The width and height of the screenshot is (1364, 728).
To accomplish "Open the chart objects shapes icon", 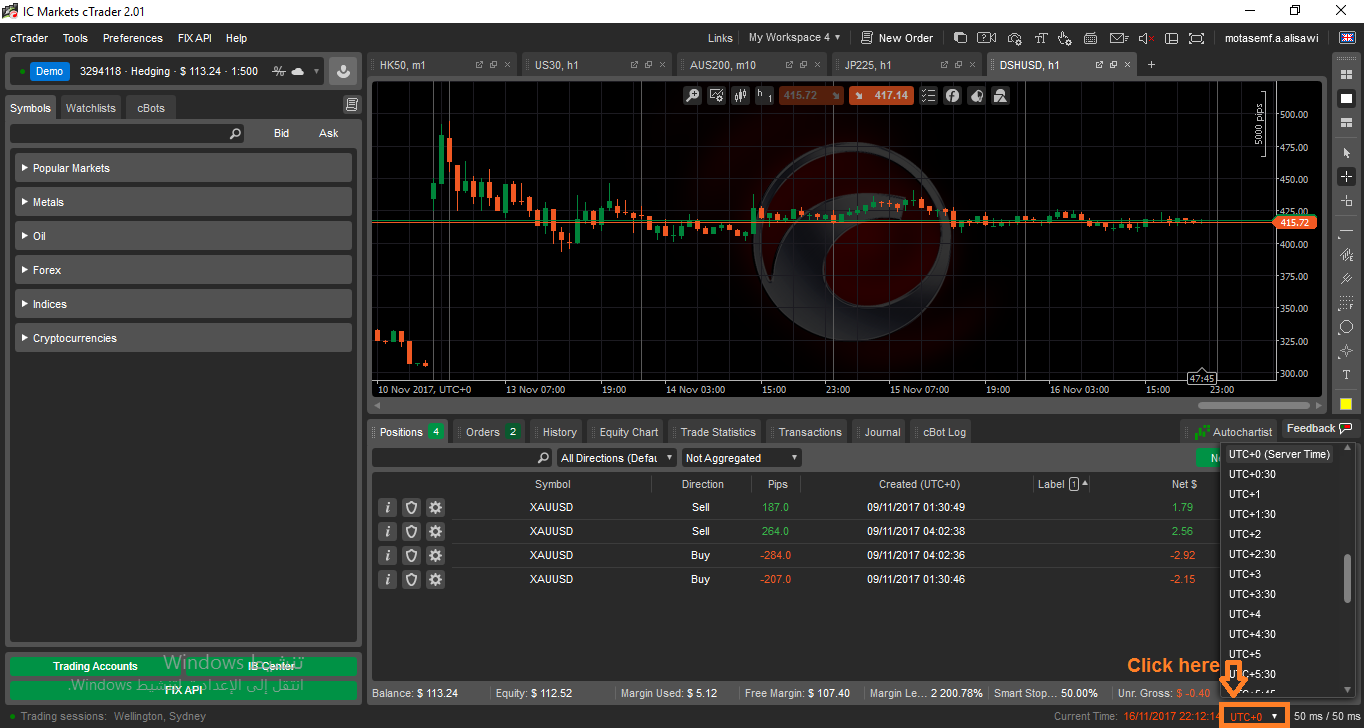I will point(999,95).
